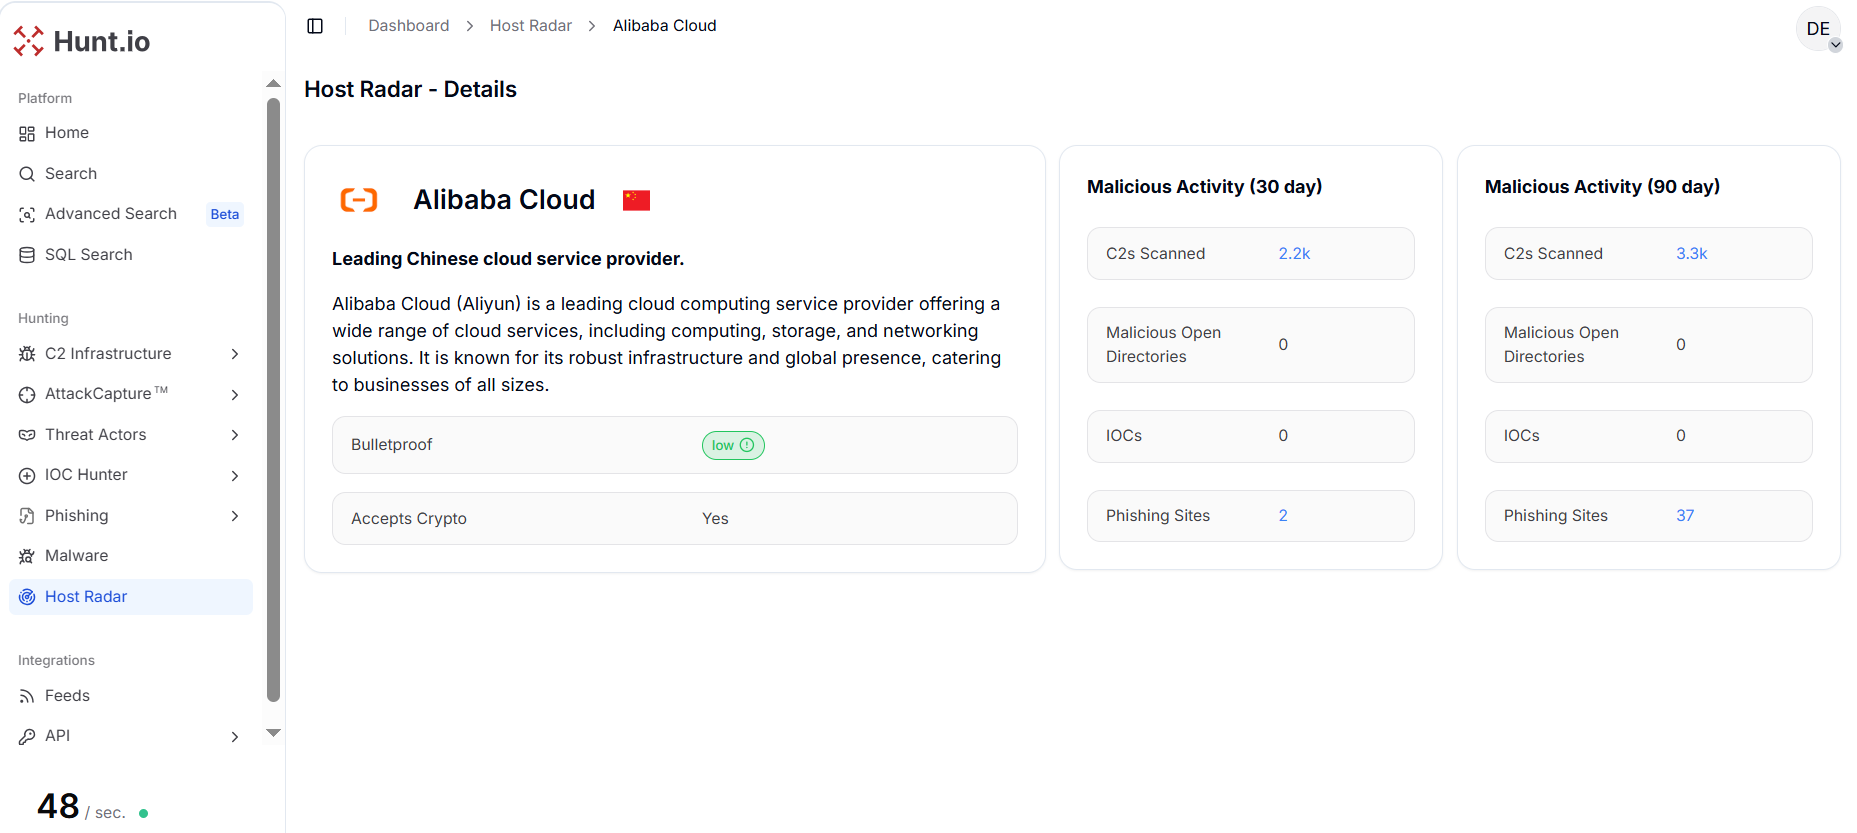Click the Alibaba Cloud logo icon

(359, 200)
